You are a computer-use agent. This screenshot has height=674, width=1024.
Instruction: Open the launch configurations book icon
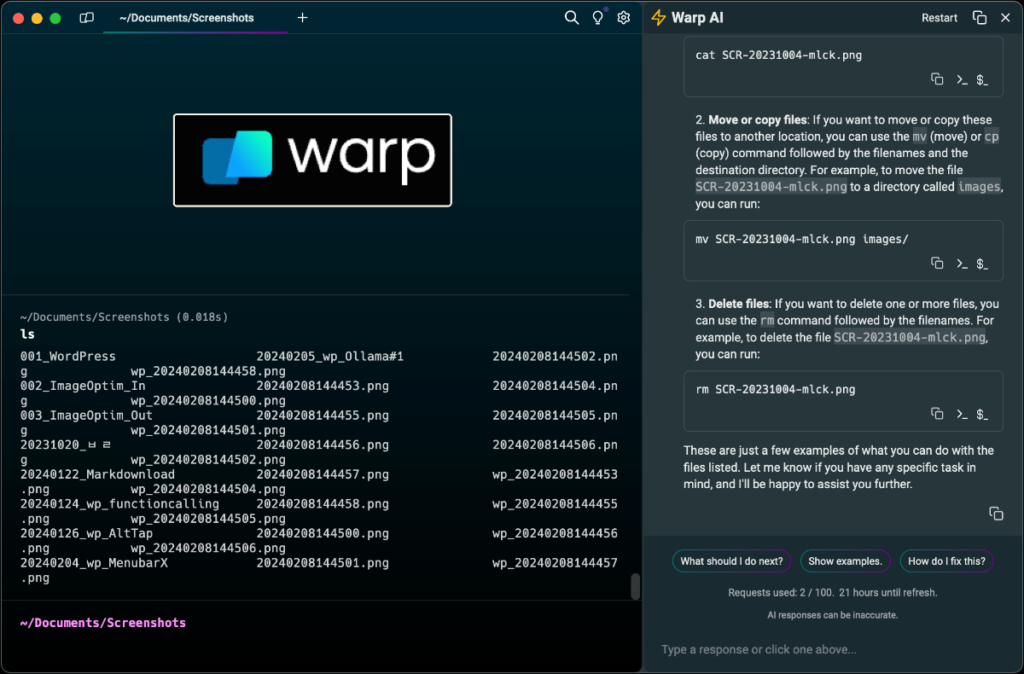pos(86,17)
